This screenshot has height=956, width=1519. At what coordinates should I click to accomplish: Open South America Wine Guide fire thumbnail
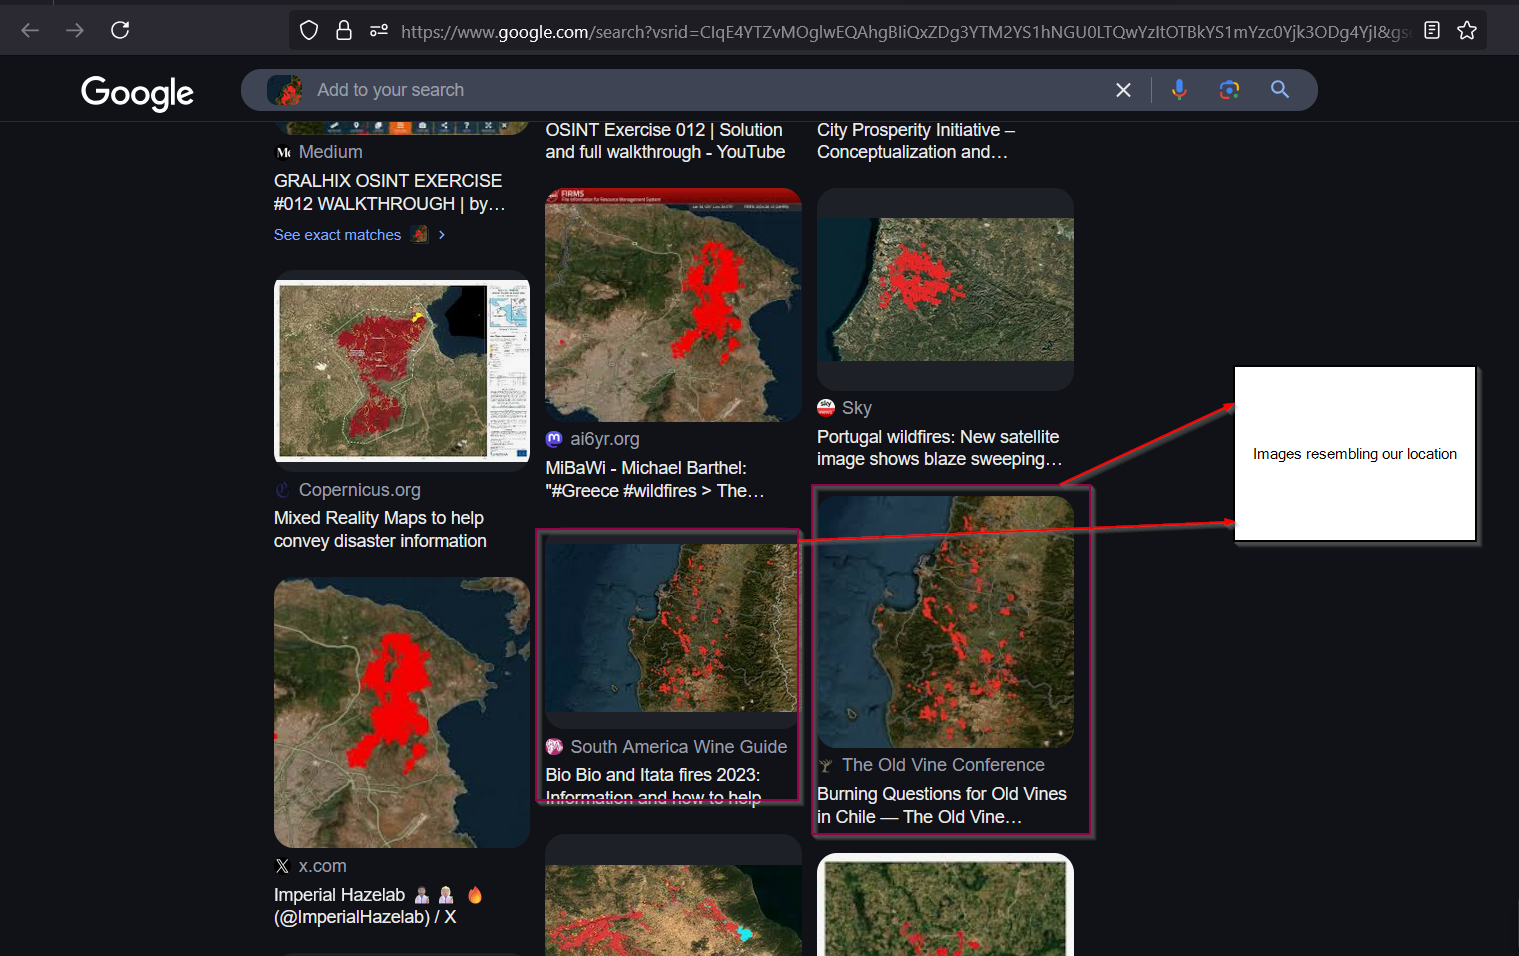(672, 628)
